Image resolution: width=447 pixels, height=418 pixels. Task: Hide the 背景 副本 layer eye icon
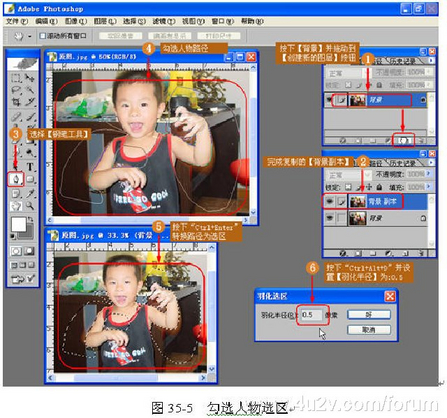point(329,201)
